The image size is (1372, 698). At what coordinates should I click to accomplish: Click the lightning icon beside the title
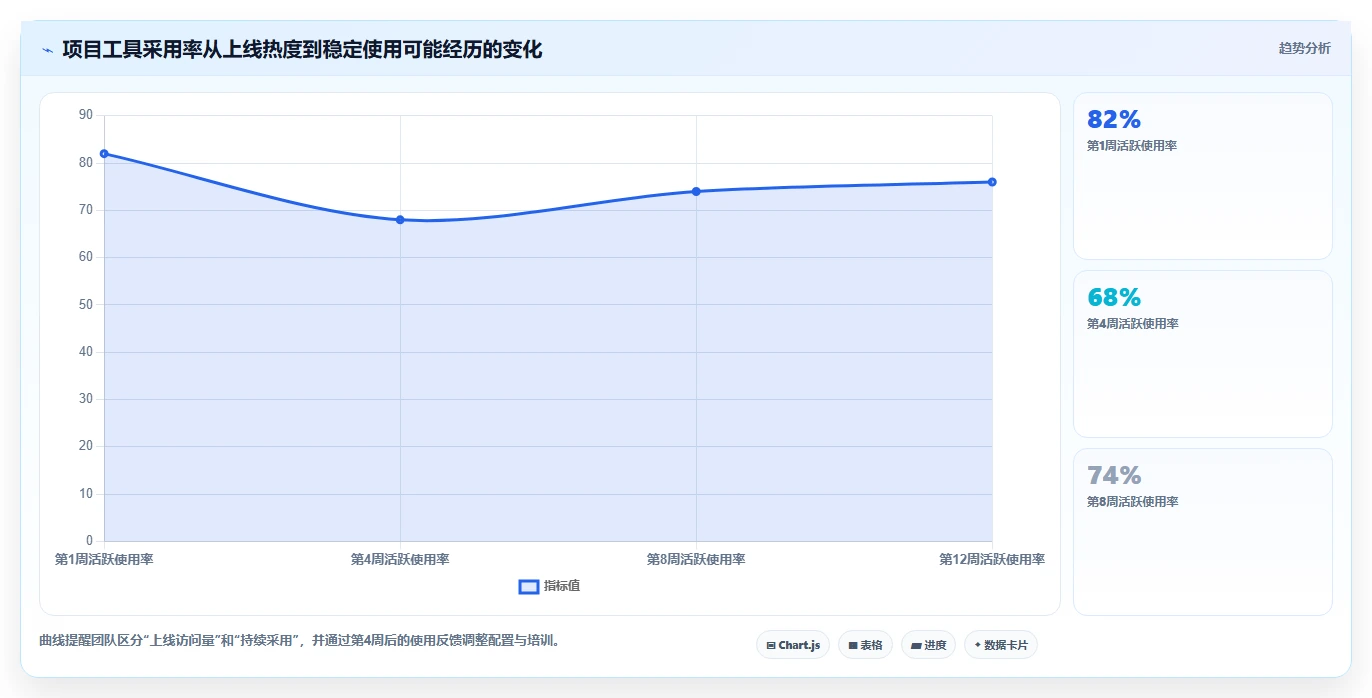pos(47,49)
